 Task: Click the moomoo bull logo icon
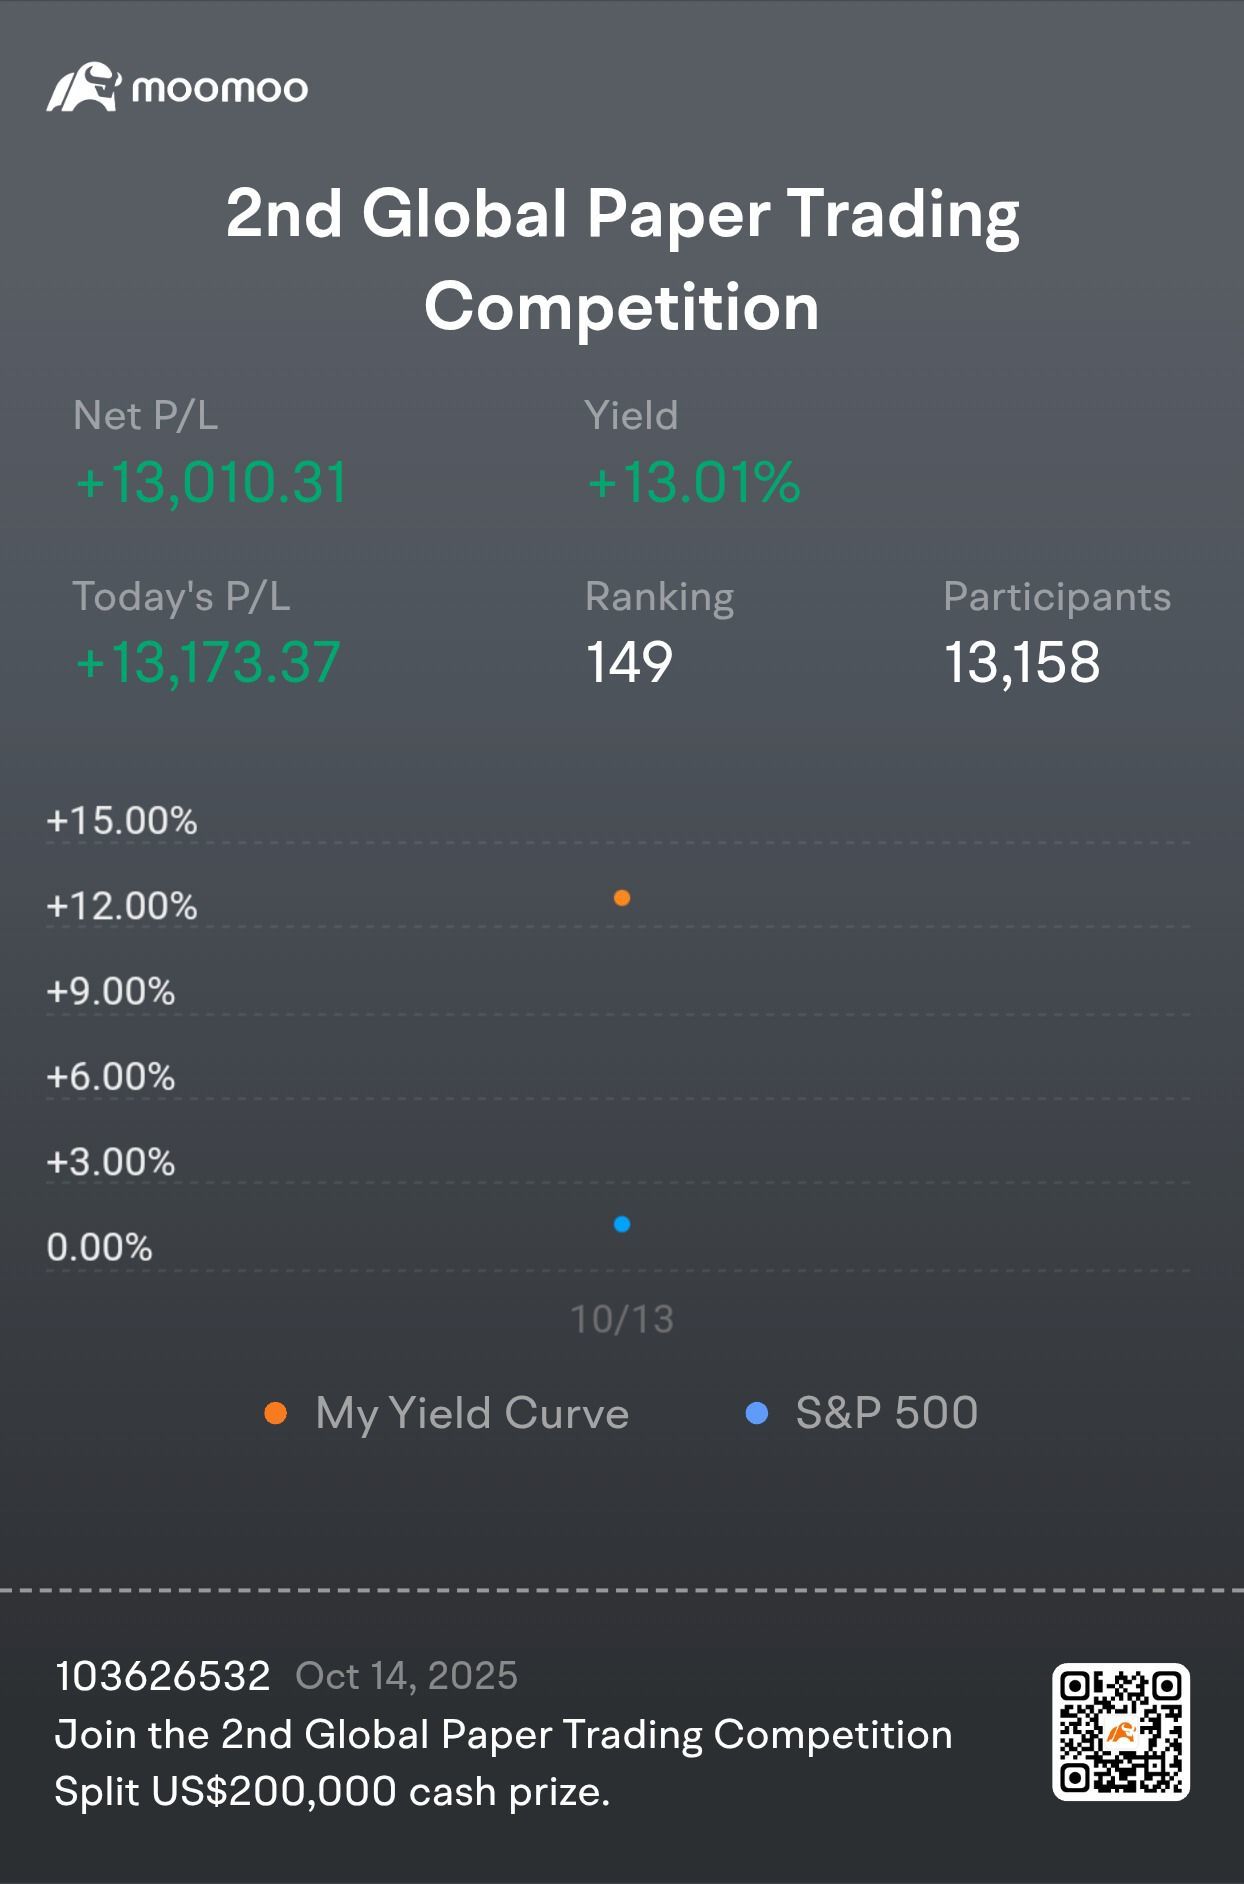[x=84, y=88]
